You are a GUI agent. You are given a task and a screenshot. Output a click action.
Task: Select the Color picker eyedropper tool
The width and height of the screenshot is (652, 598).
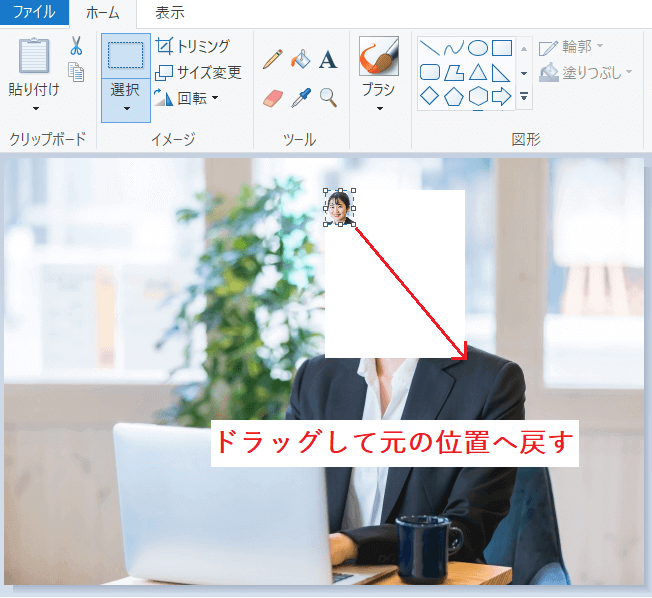coord(301,98)
